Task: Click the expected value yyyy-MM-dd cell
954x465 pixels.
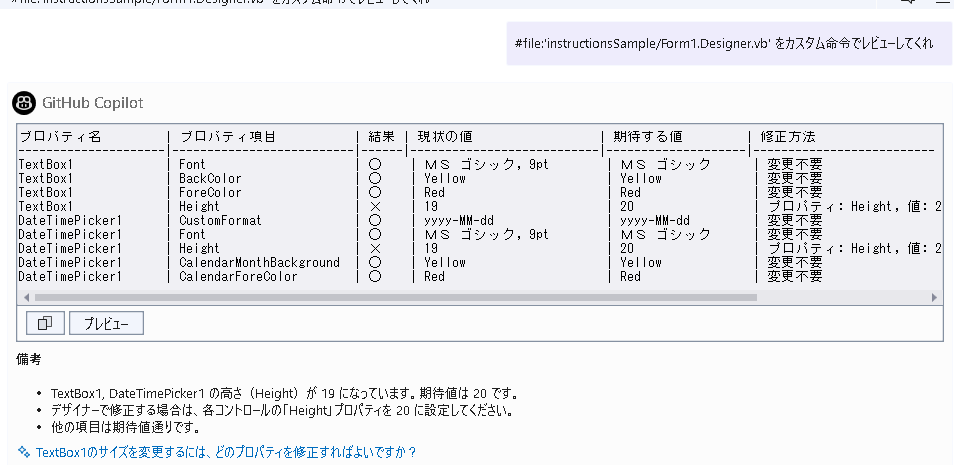Action: pos(655,220)
